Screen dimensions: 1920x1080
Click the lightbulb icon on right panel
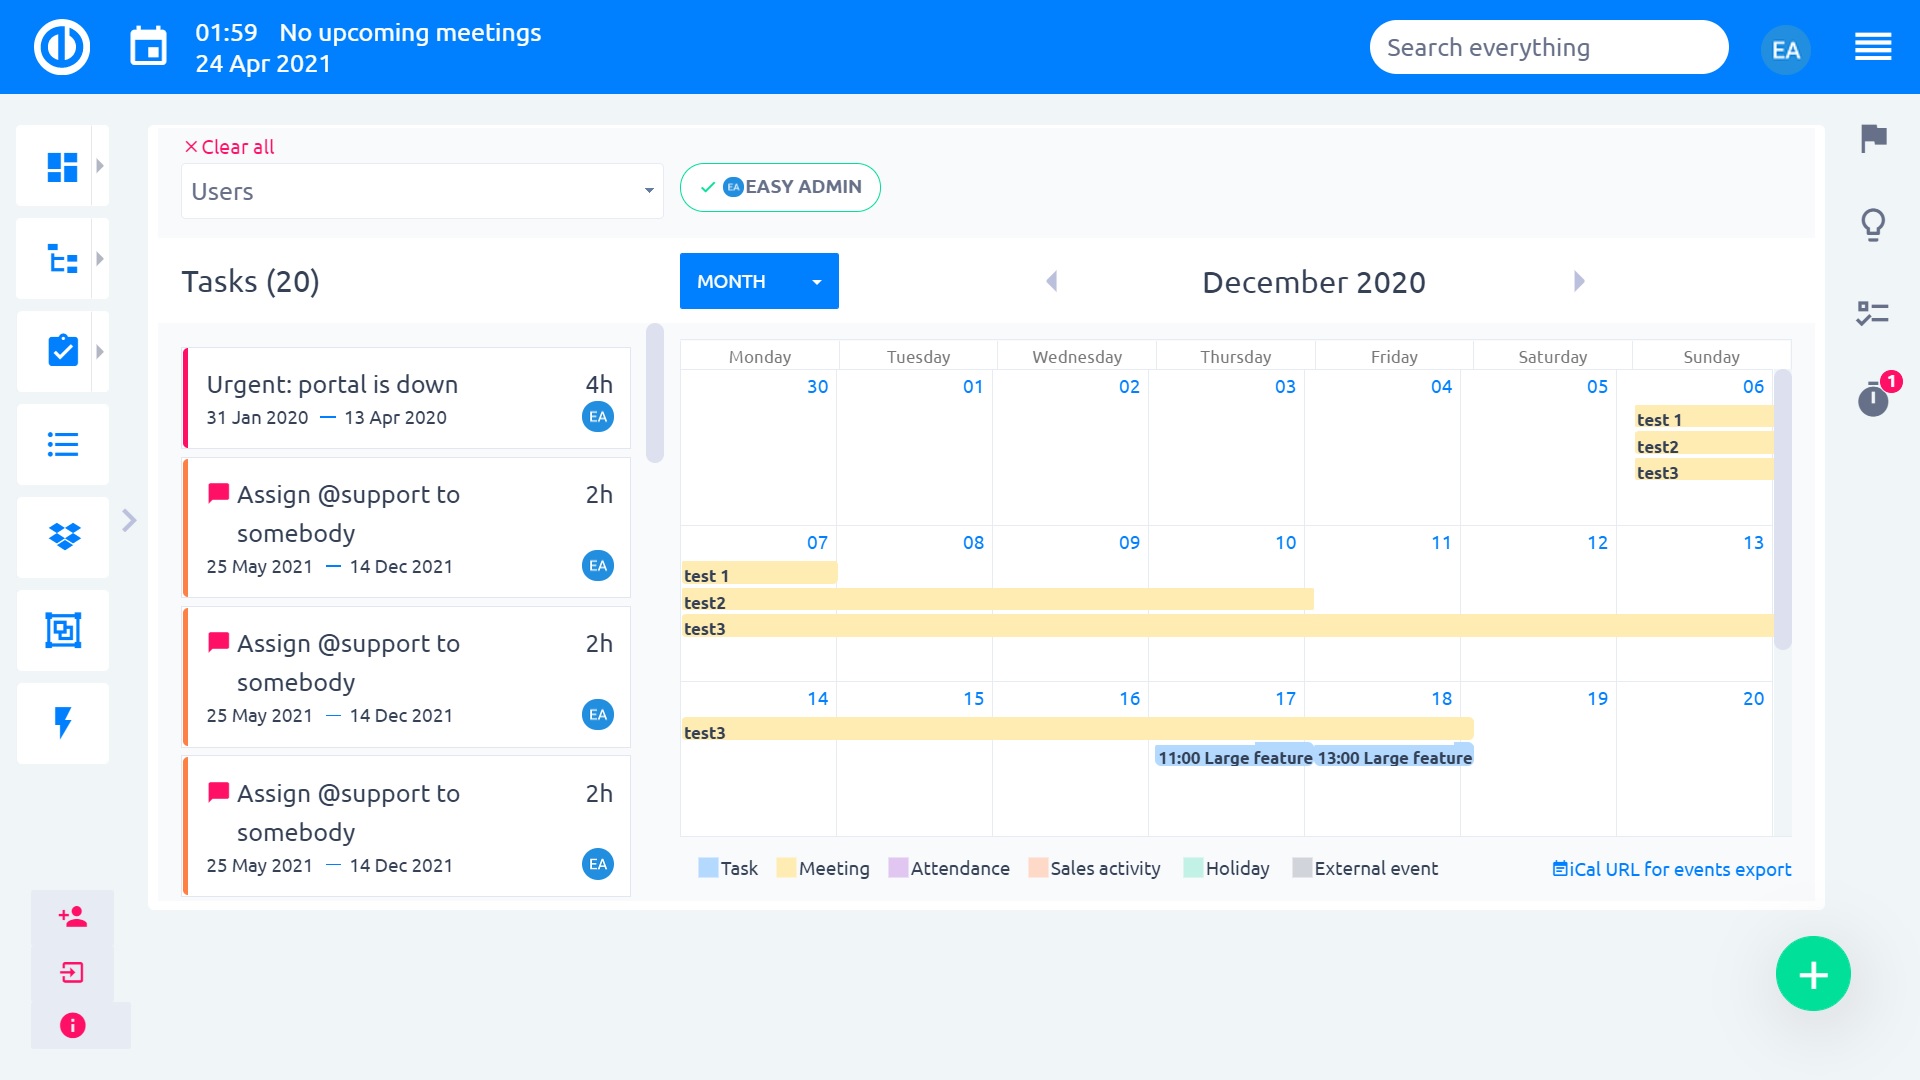pos(1873,225)
